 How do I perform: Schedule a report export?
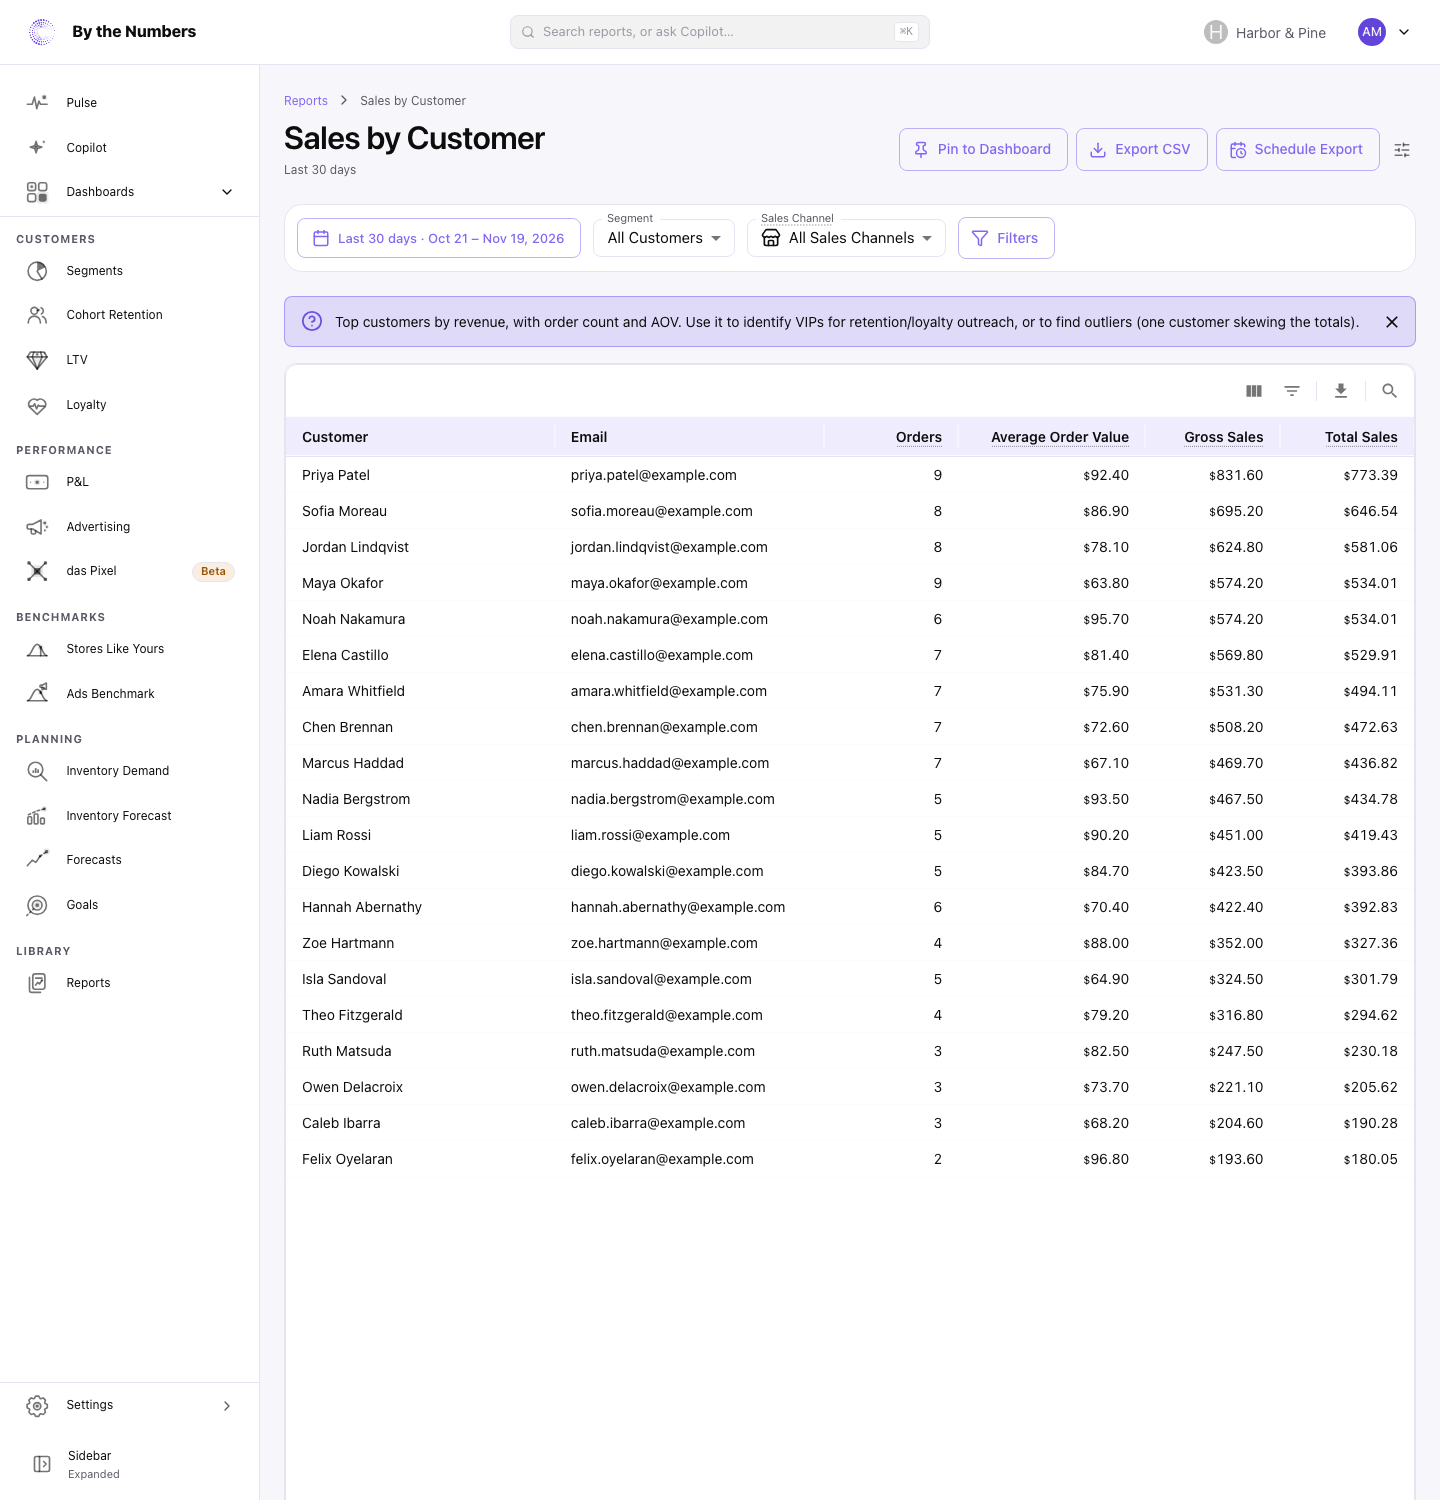1298,150
